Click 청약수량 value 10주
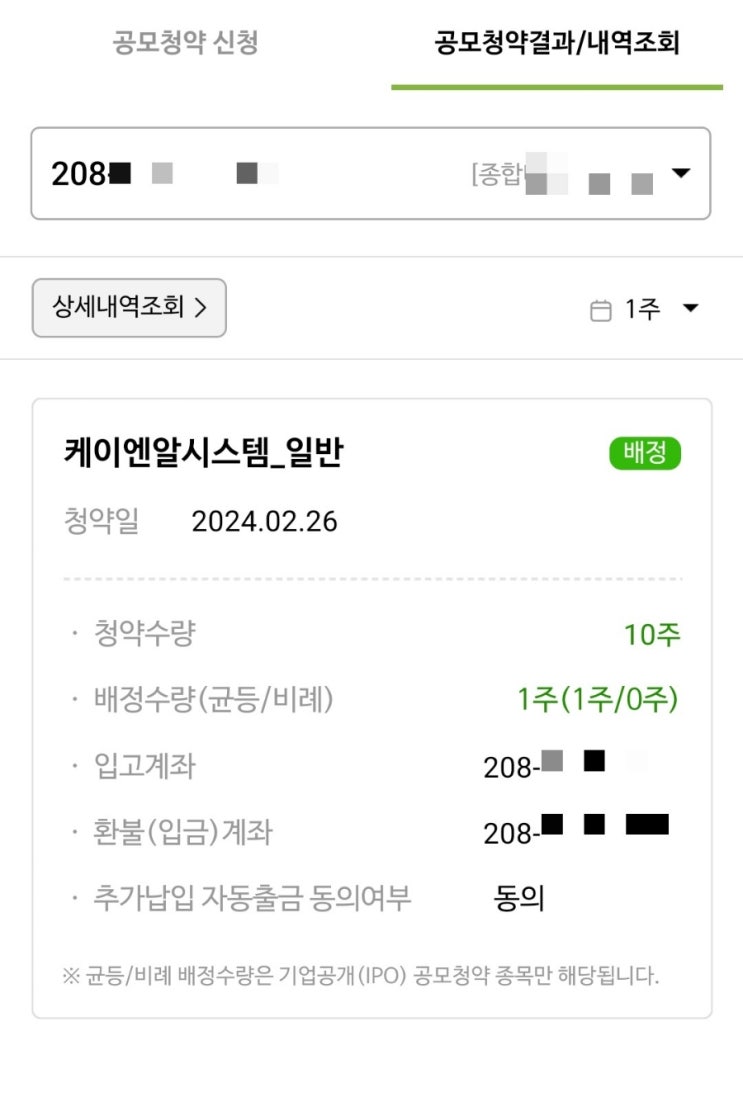743x1116 pixels. point(652,634)
